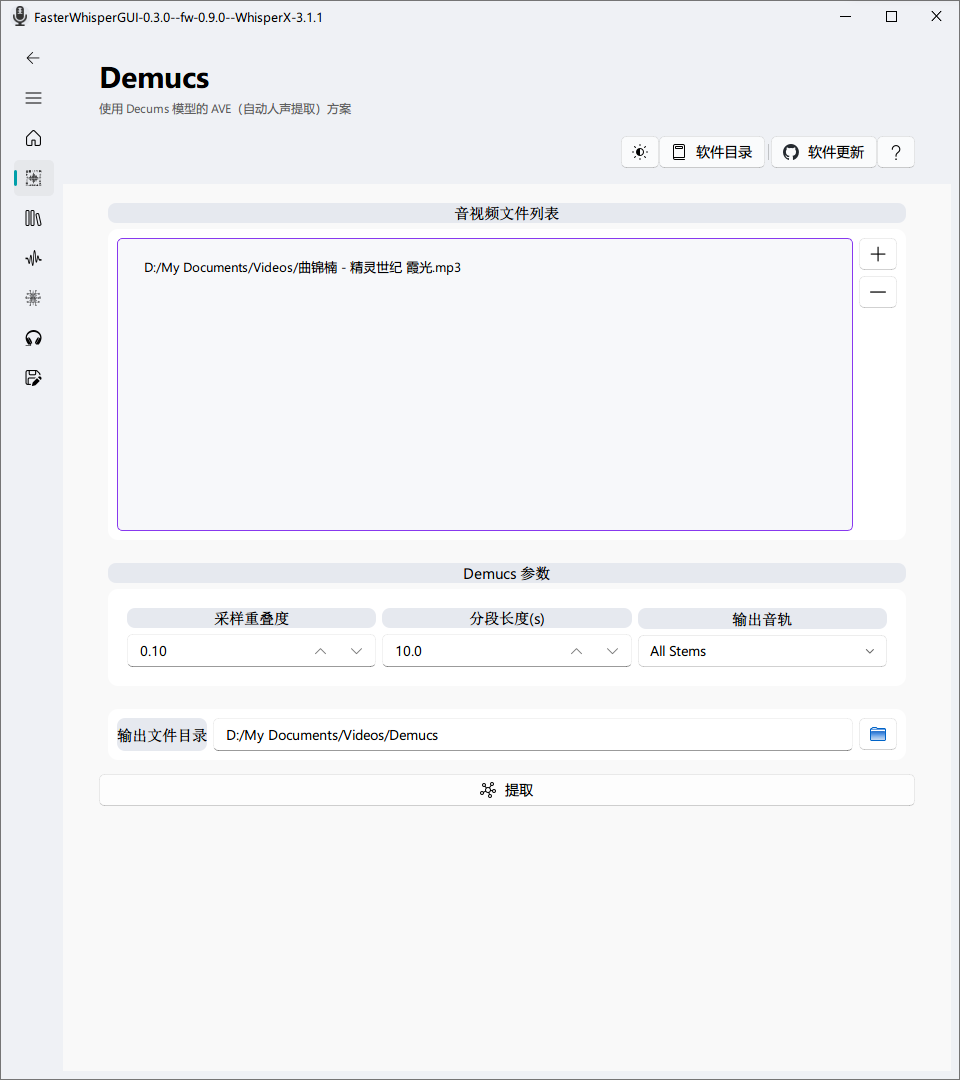This screenshot has width=960, height=1080.
Task: Open the 输出音轨 All Stems dropdown
Action: [762, 652]
